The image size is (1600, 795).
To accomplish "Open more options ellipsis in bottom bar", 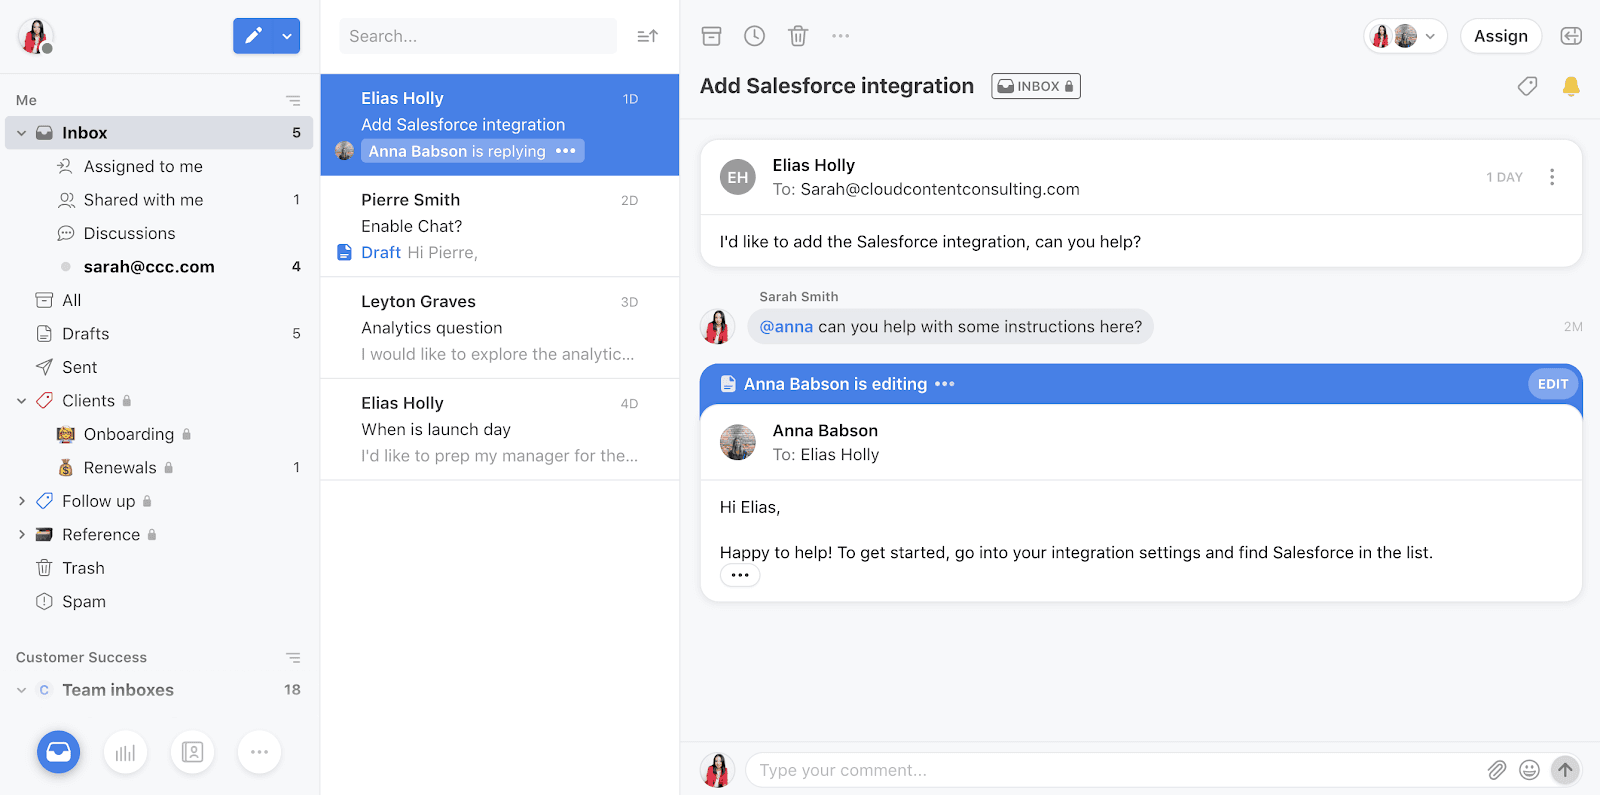I will 259,752.
